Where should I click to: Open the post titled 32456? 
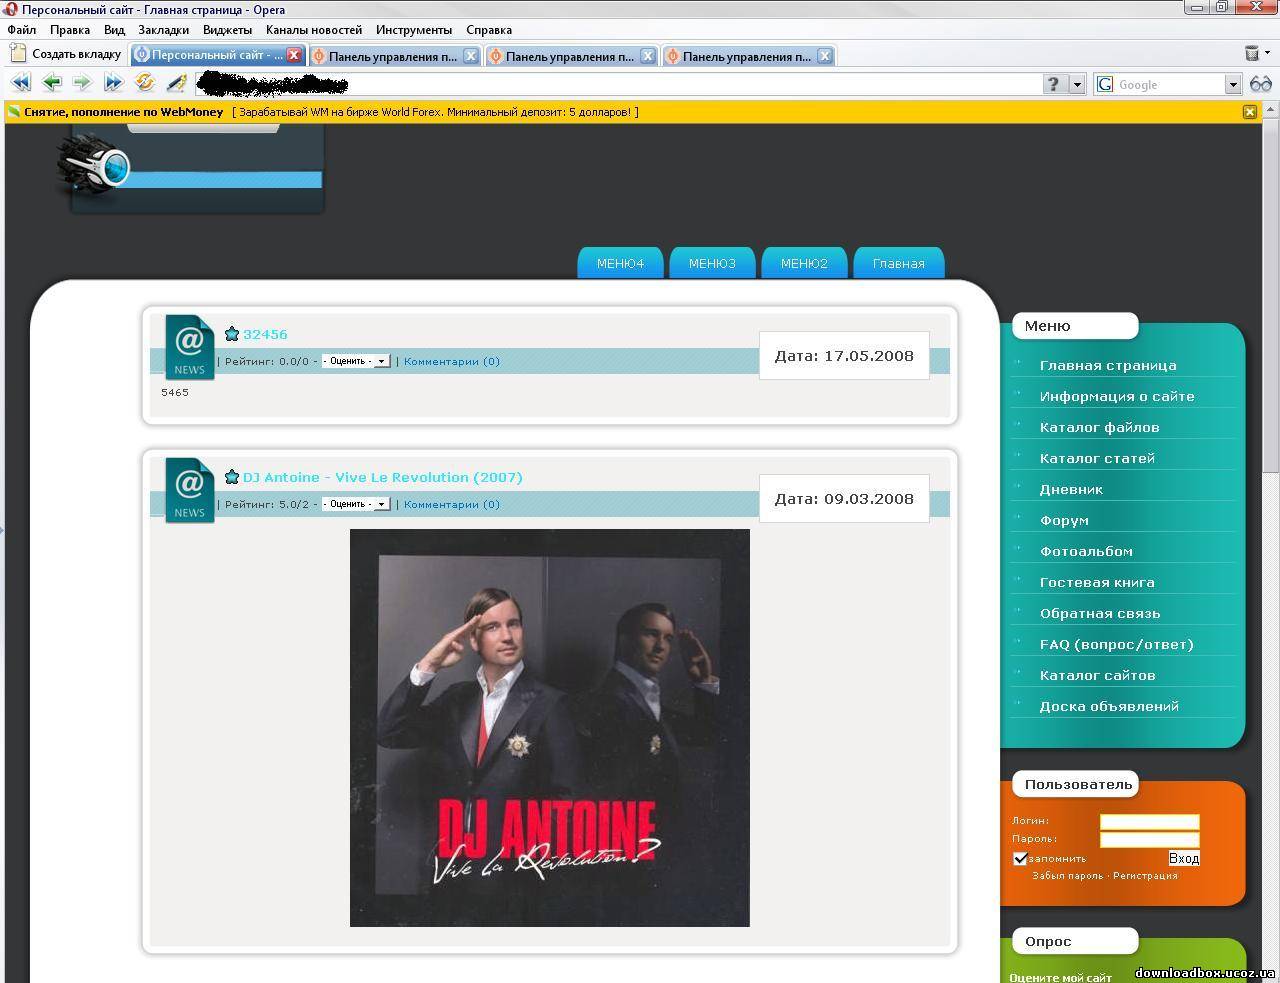pyautogui.click(x=265, y=334)
